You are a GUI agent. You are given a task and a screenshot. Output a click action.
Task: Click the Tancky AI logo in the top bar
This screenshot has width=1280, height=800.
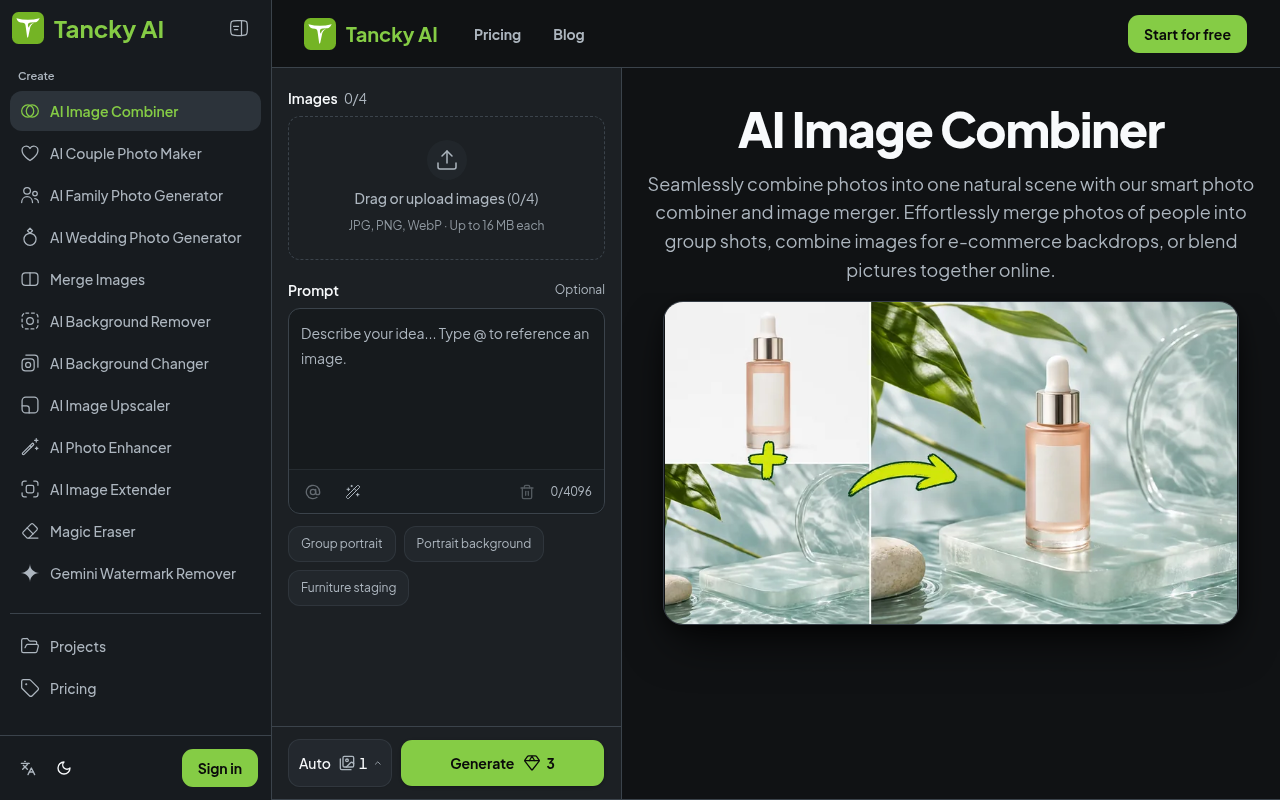(371, 34)
